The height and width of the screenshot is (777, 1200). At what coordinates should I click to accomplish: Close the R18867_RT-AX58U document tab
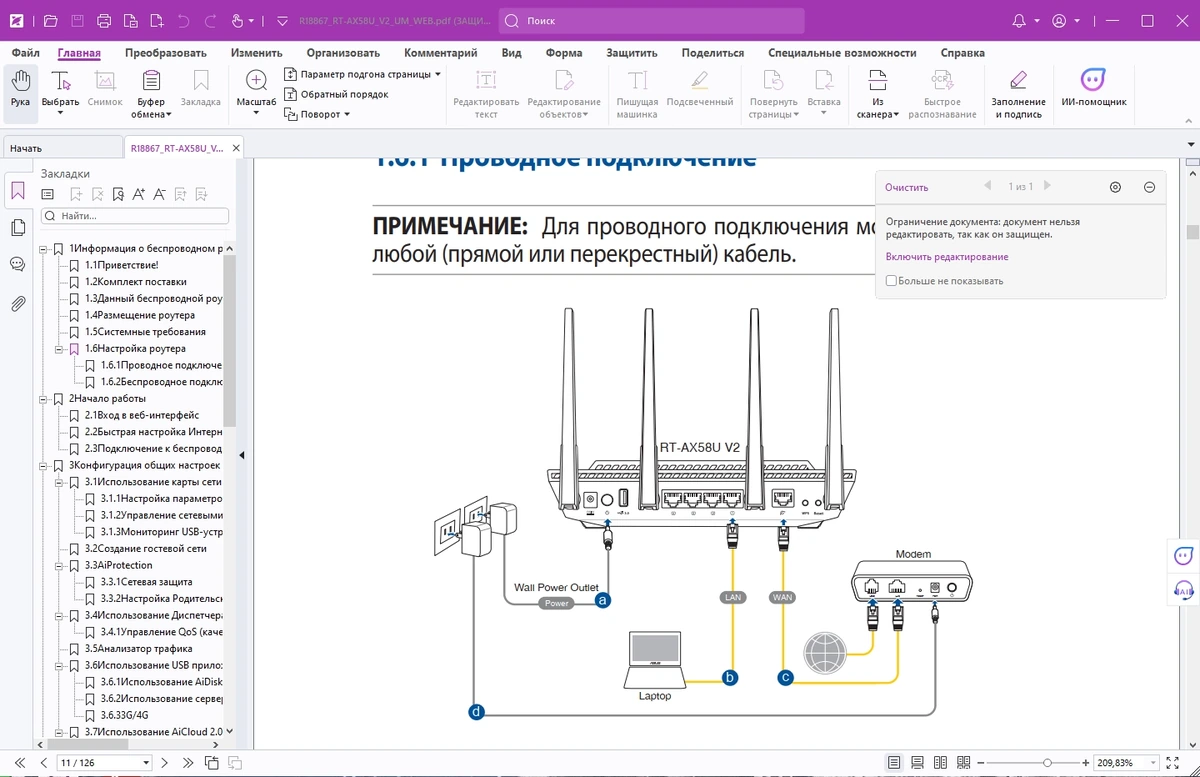point(236,148)
